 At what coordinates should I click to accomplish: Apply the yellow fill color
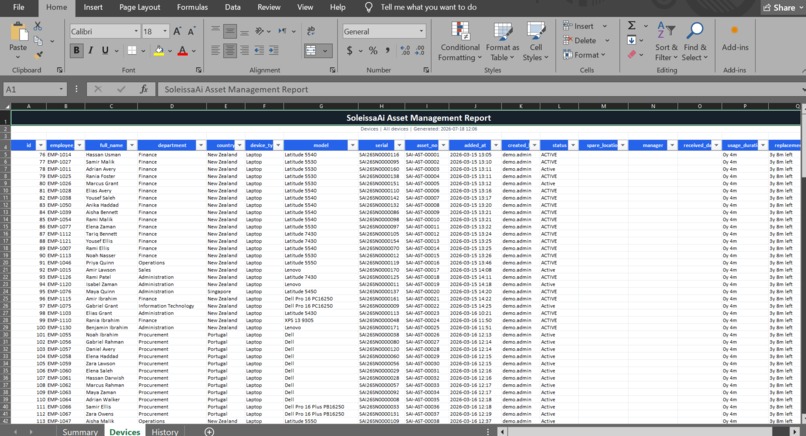pos(159,50)
